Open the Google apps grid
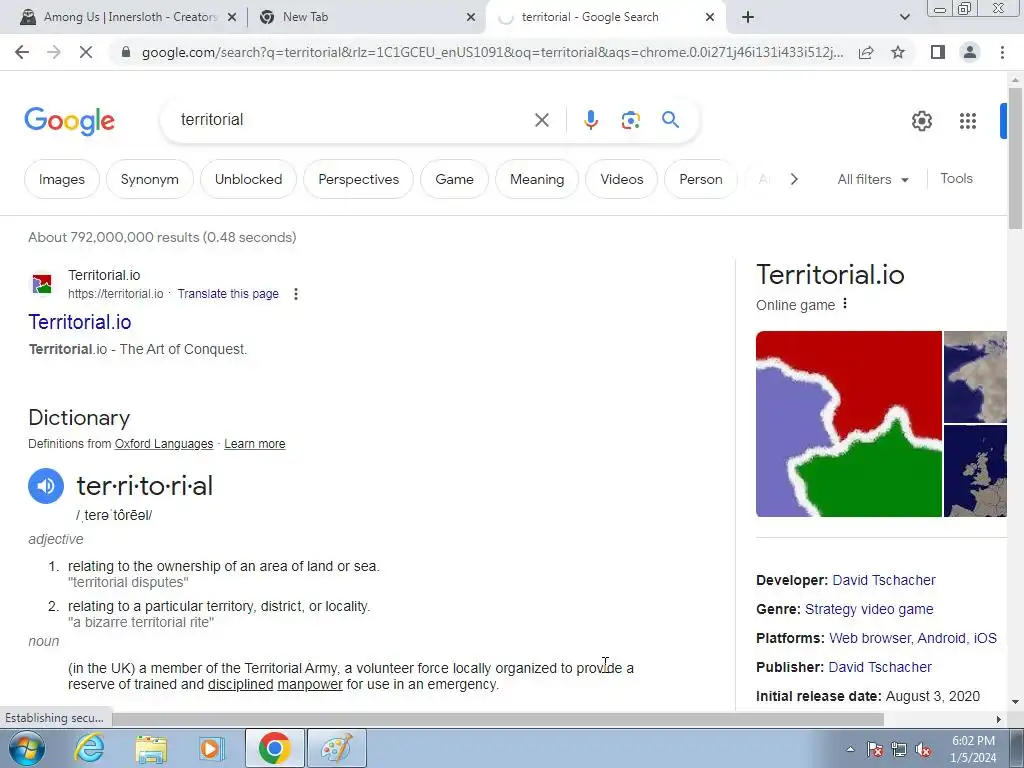1024x768 pixels. 968,121
